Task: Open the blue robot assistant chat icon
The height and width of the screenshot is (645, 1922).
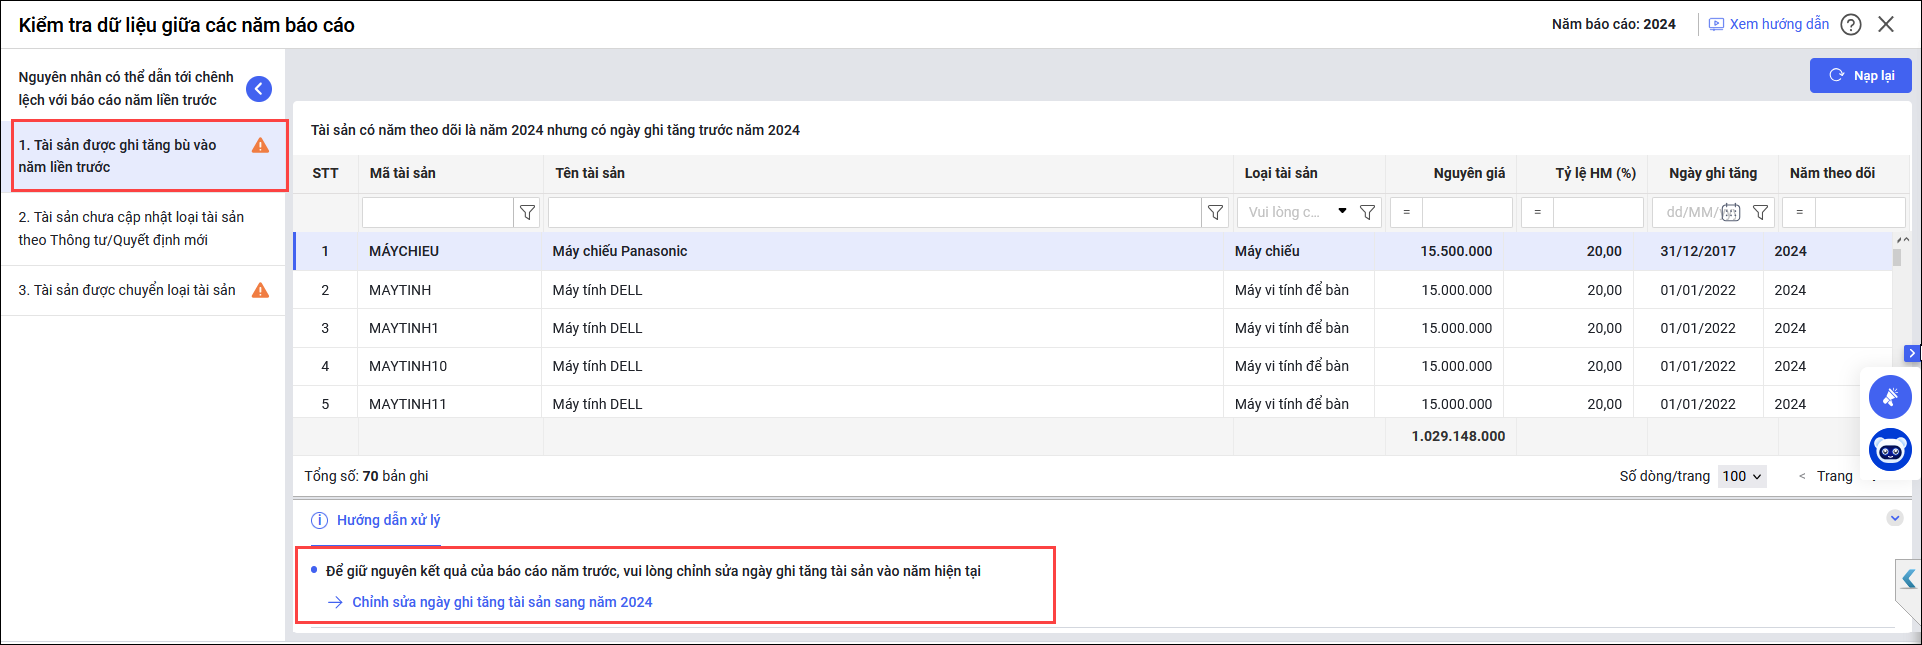Action: (x=1890, y=451)
